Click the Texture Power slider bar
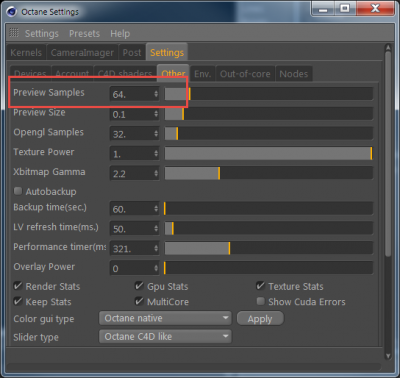 pyautogui.click(x=269, y=154)
